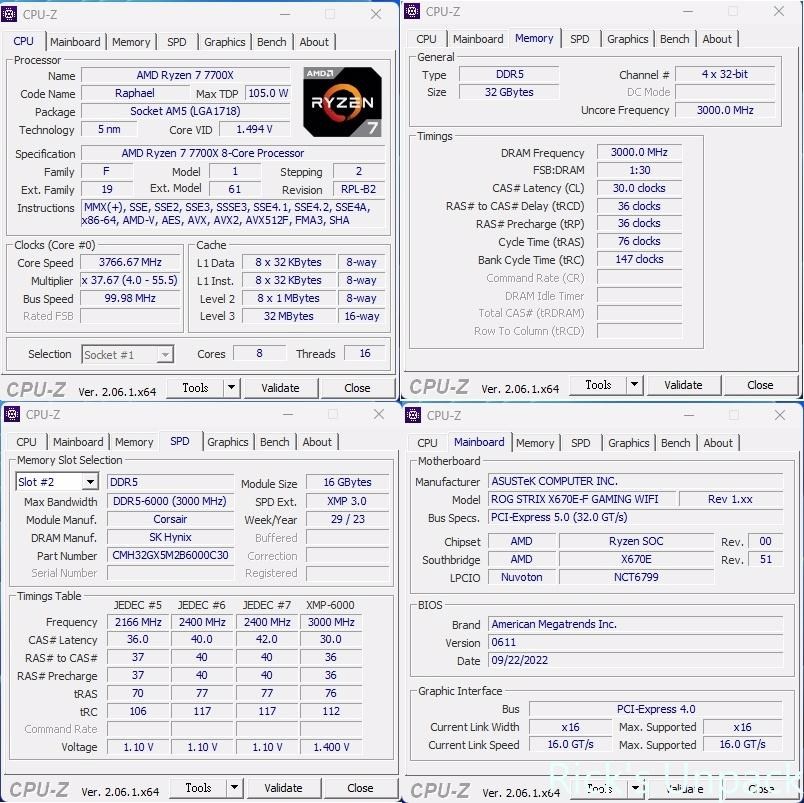Click Validate in the CPU window
This screenshot has width=804, height=803.
coord(280,388)
